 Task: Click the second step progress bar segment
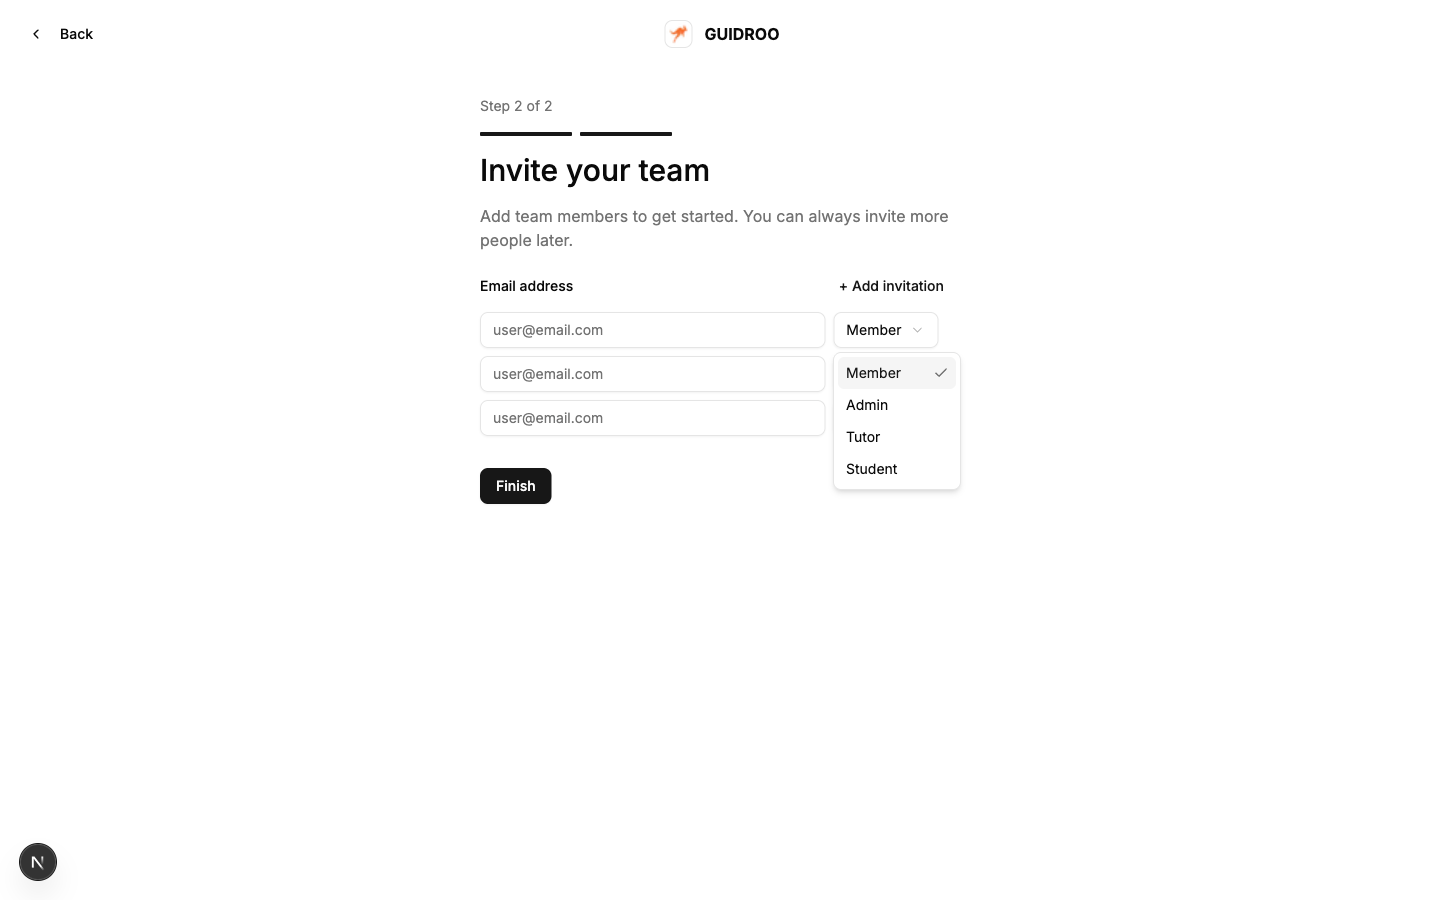(626, 133)
